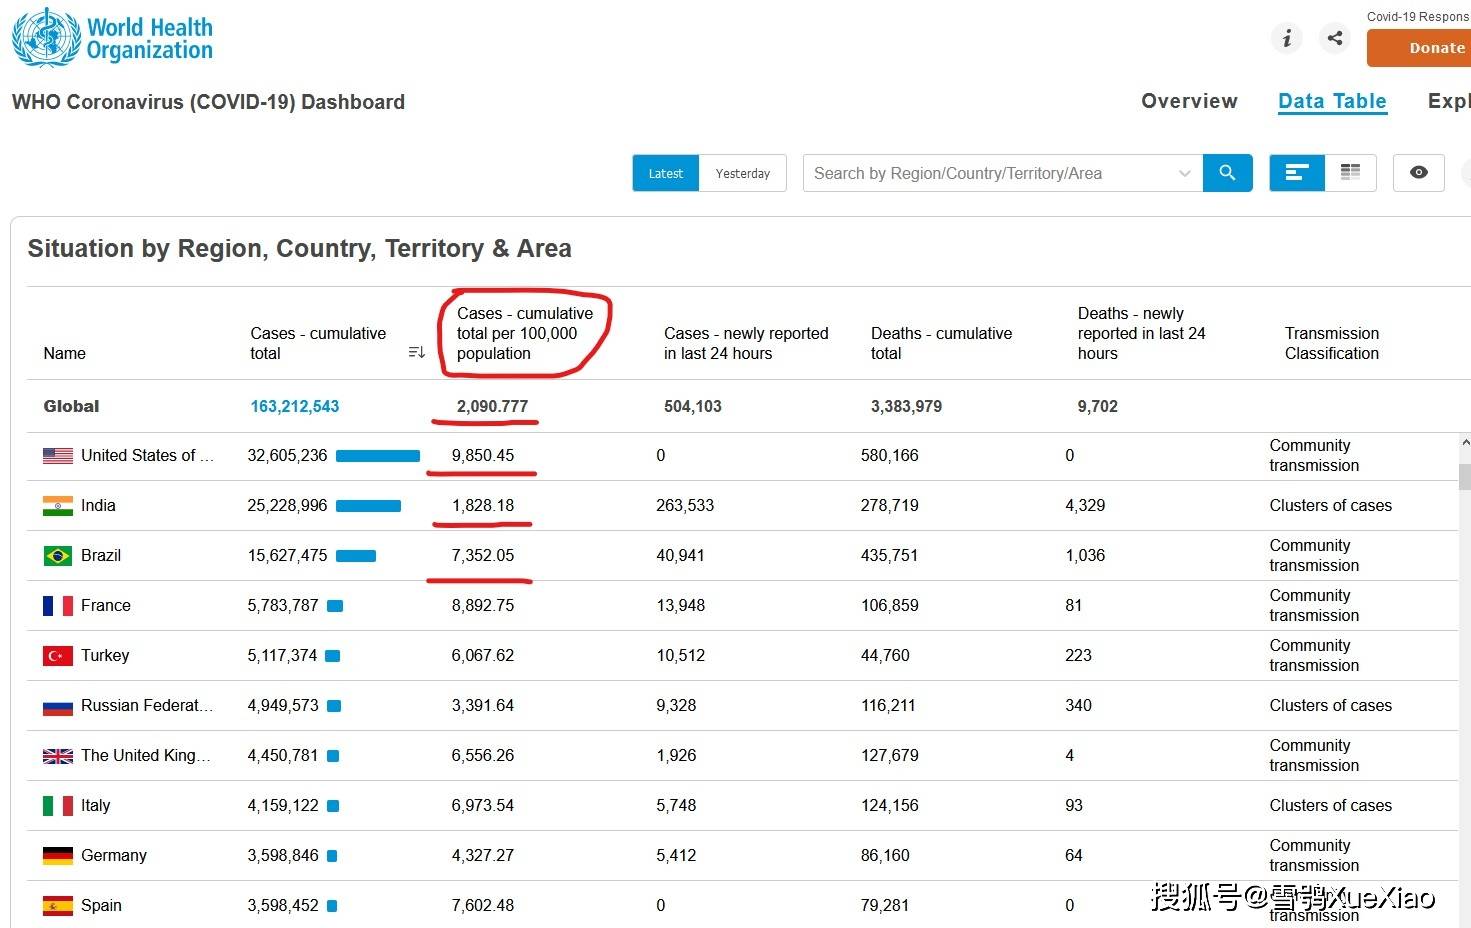This screenshot has width=1471, height=928.
Task: Click the global per-100,000 value 2,090.777
Action: point(492,406)
